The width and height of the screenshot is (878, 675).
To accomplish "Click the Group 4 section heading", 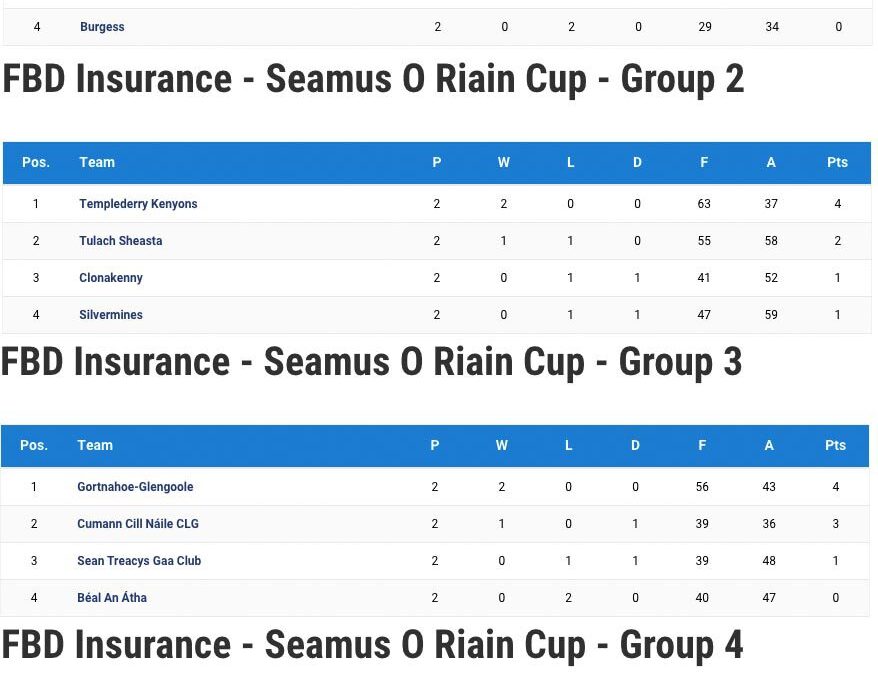I will point(372,645).
